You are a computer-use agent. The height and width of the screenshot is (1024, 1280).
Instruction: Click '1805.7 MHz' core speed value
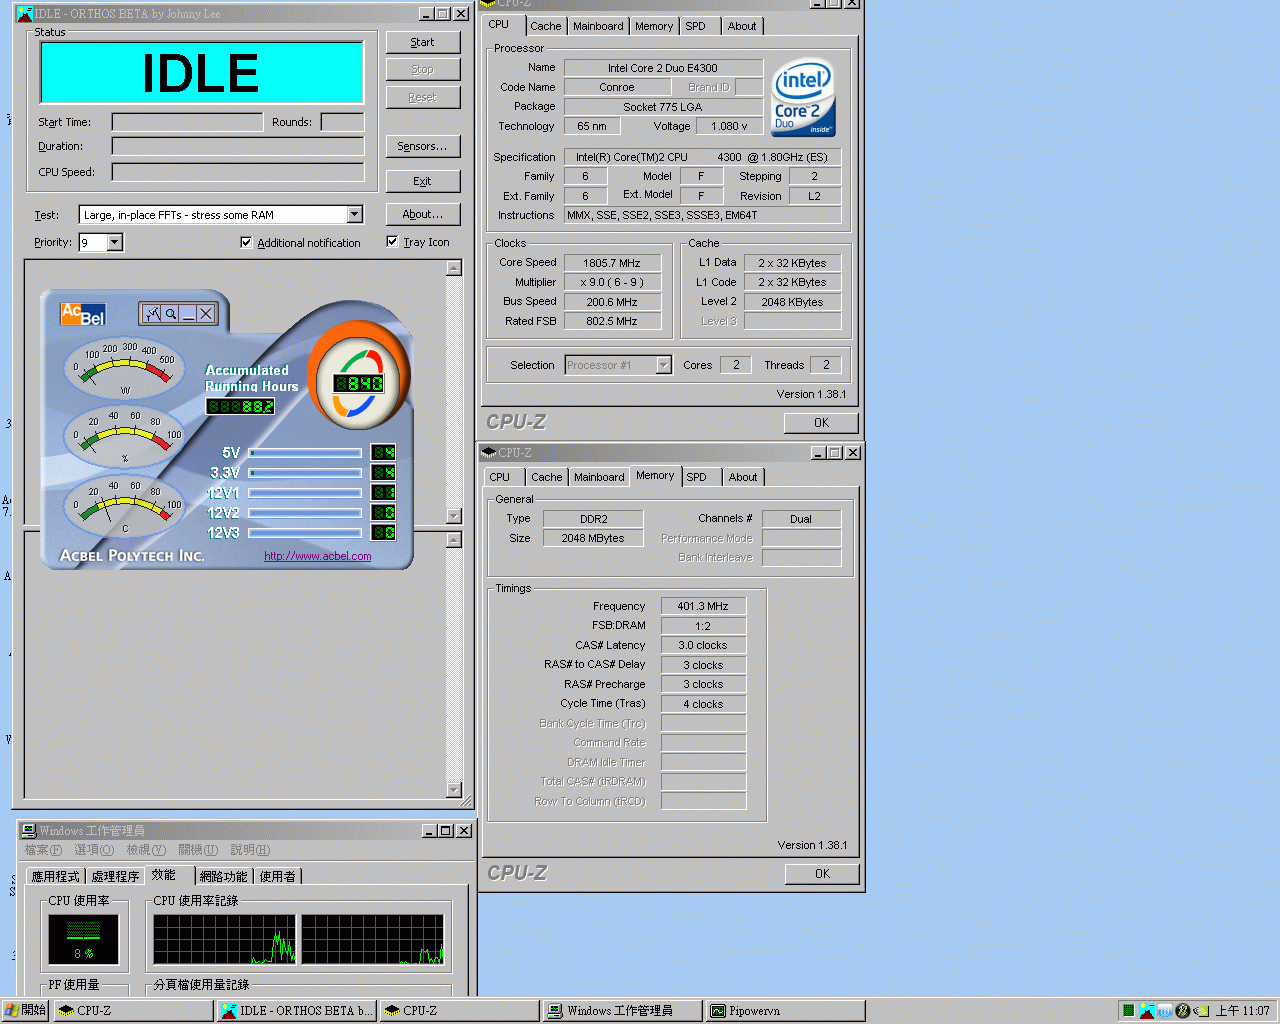click(x=612, y=263)
